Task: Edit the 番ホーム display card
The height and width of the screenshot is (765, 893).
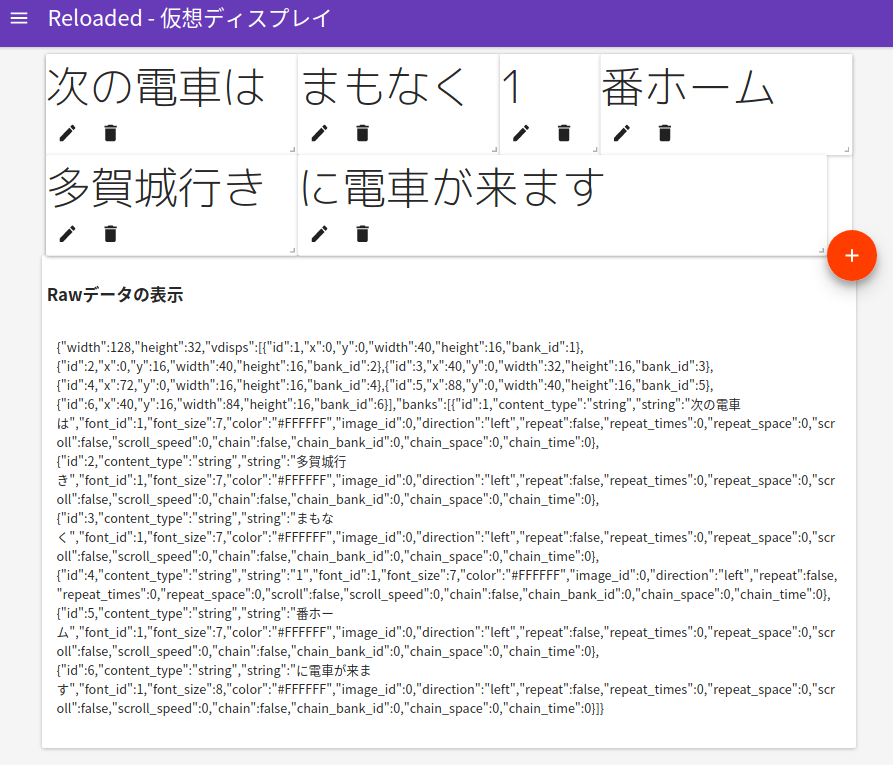Action: click(622, 133)
